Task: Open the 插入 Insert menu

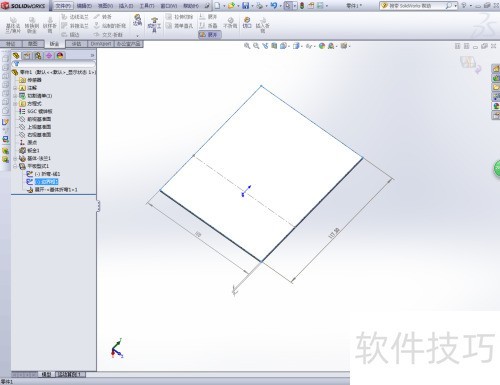Action: [126, 6]
